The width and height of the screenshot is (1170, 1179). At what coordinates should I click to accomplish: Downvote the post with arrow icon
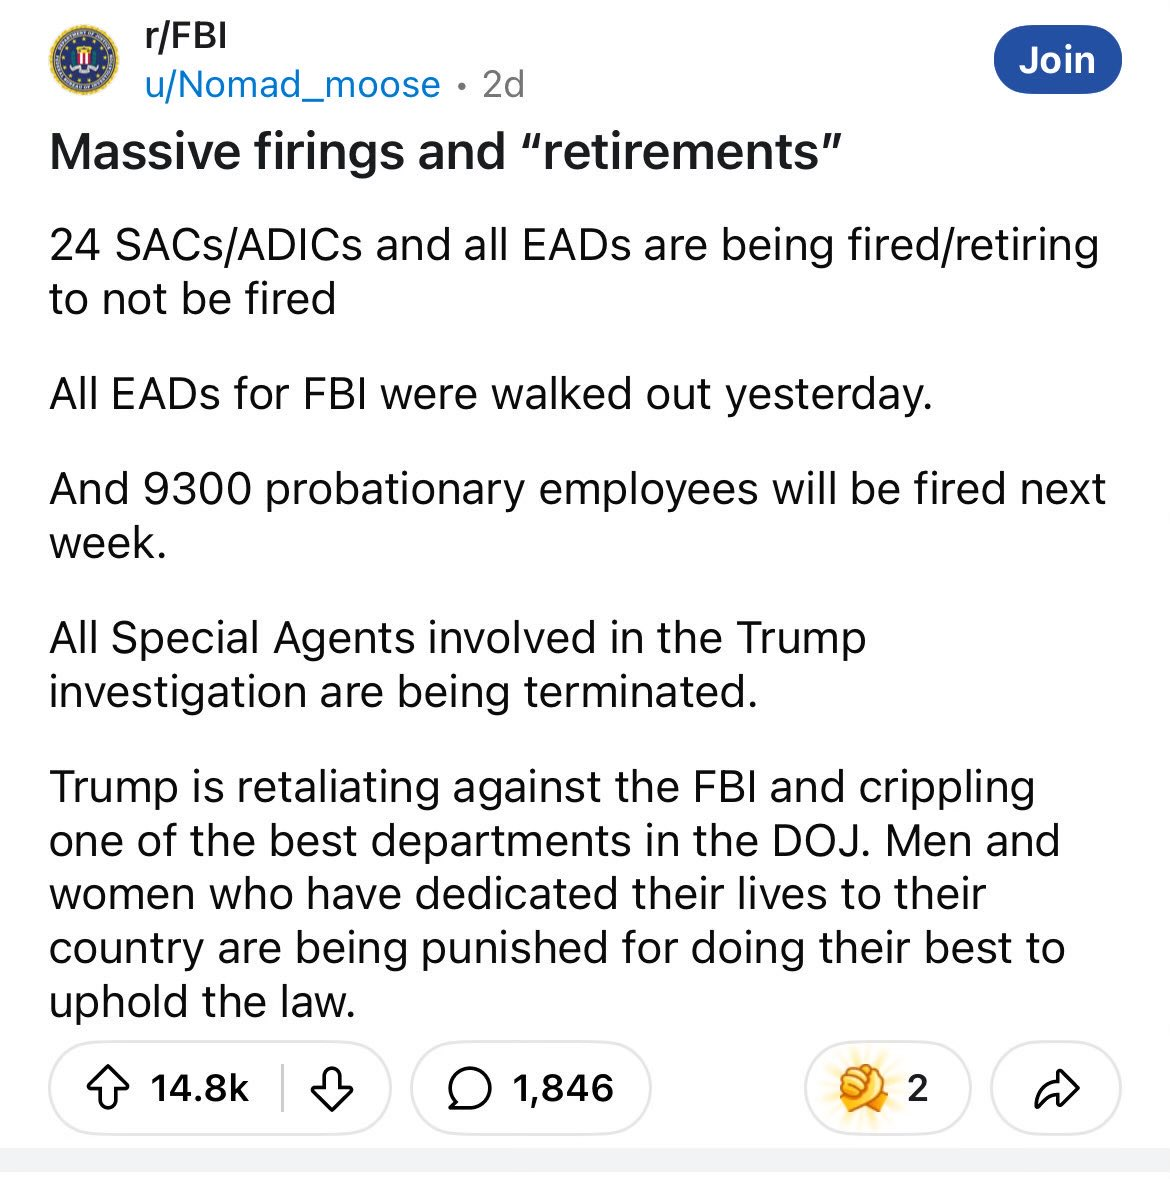(332, 1088)
